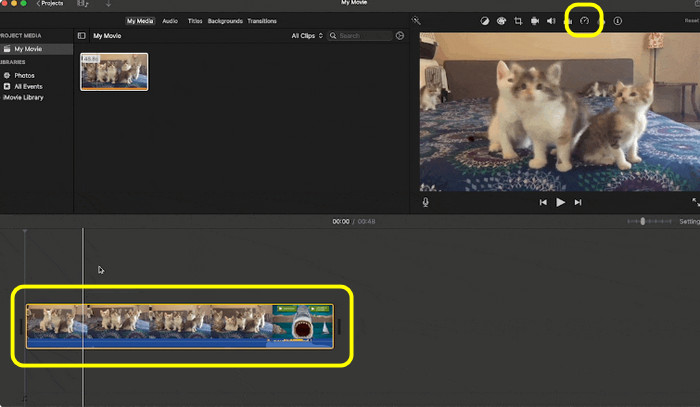700x407 pixels.
Task: Open the clip Info inspector icon
Action: tap(617, 21)
